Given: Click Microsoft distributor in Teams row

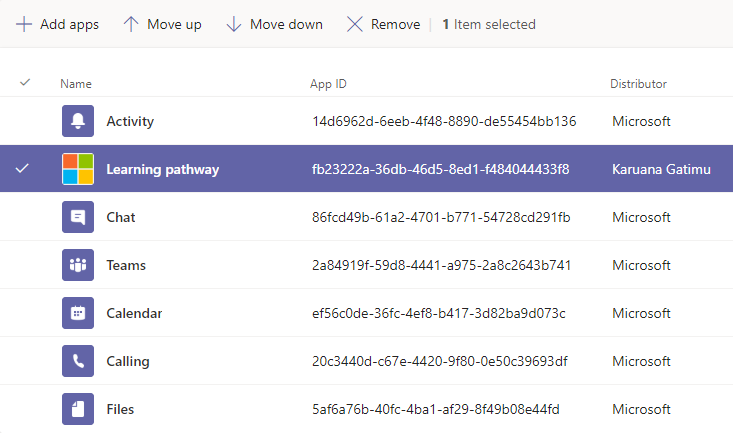Looking at the screenshot, I should pos(641,265).
